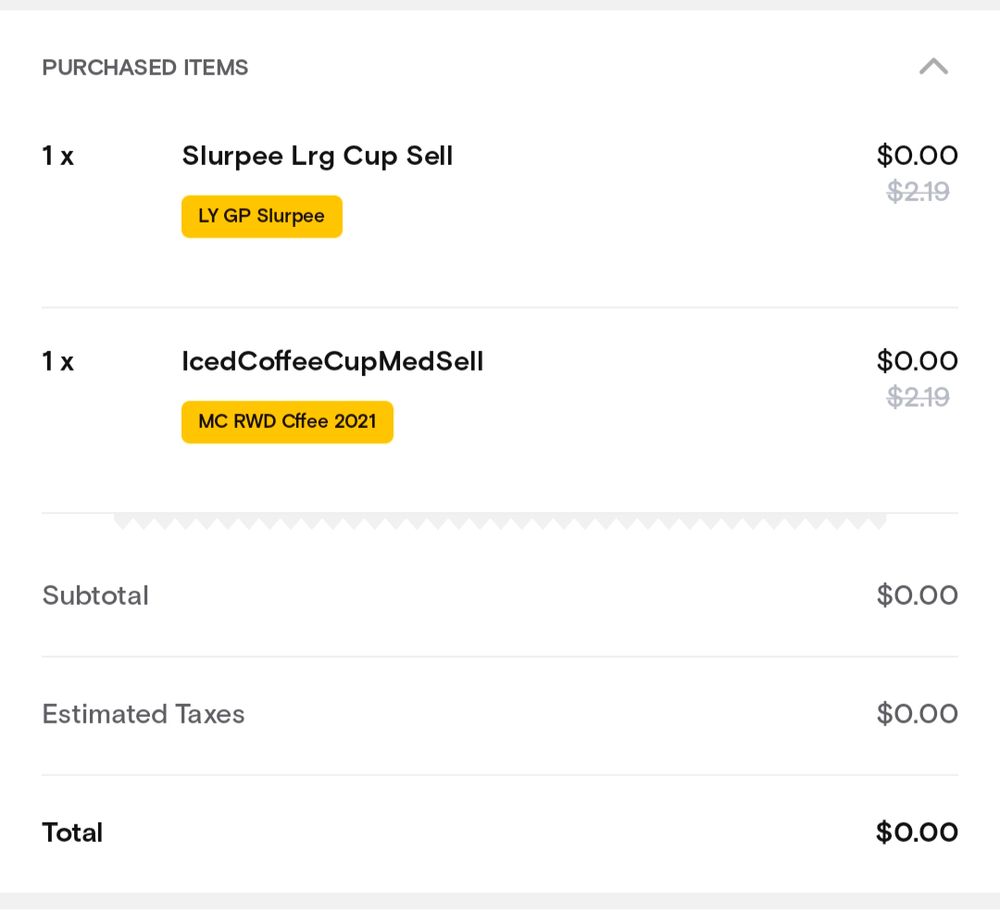Tap the iced coffee 1 x quantity
The height and width of the screenshot is (918, 1000).
(58, 361)
